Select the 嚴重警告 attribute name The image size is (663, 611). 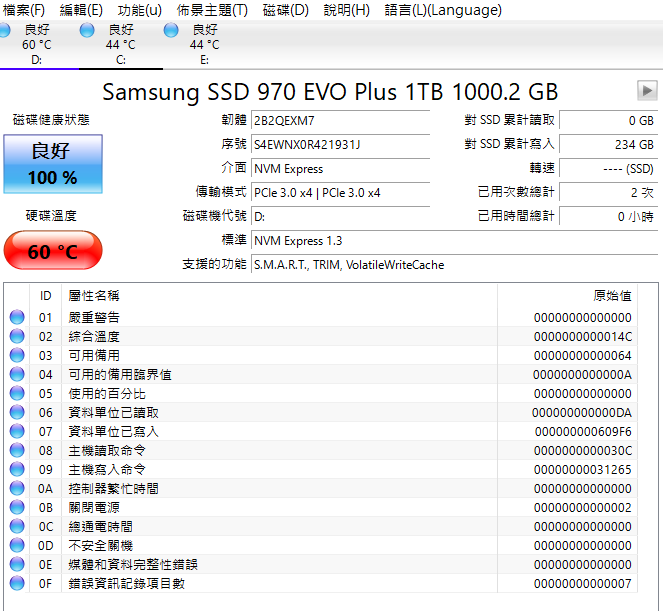(94, 317)
